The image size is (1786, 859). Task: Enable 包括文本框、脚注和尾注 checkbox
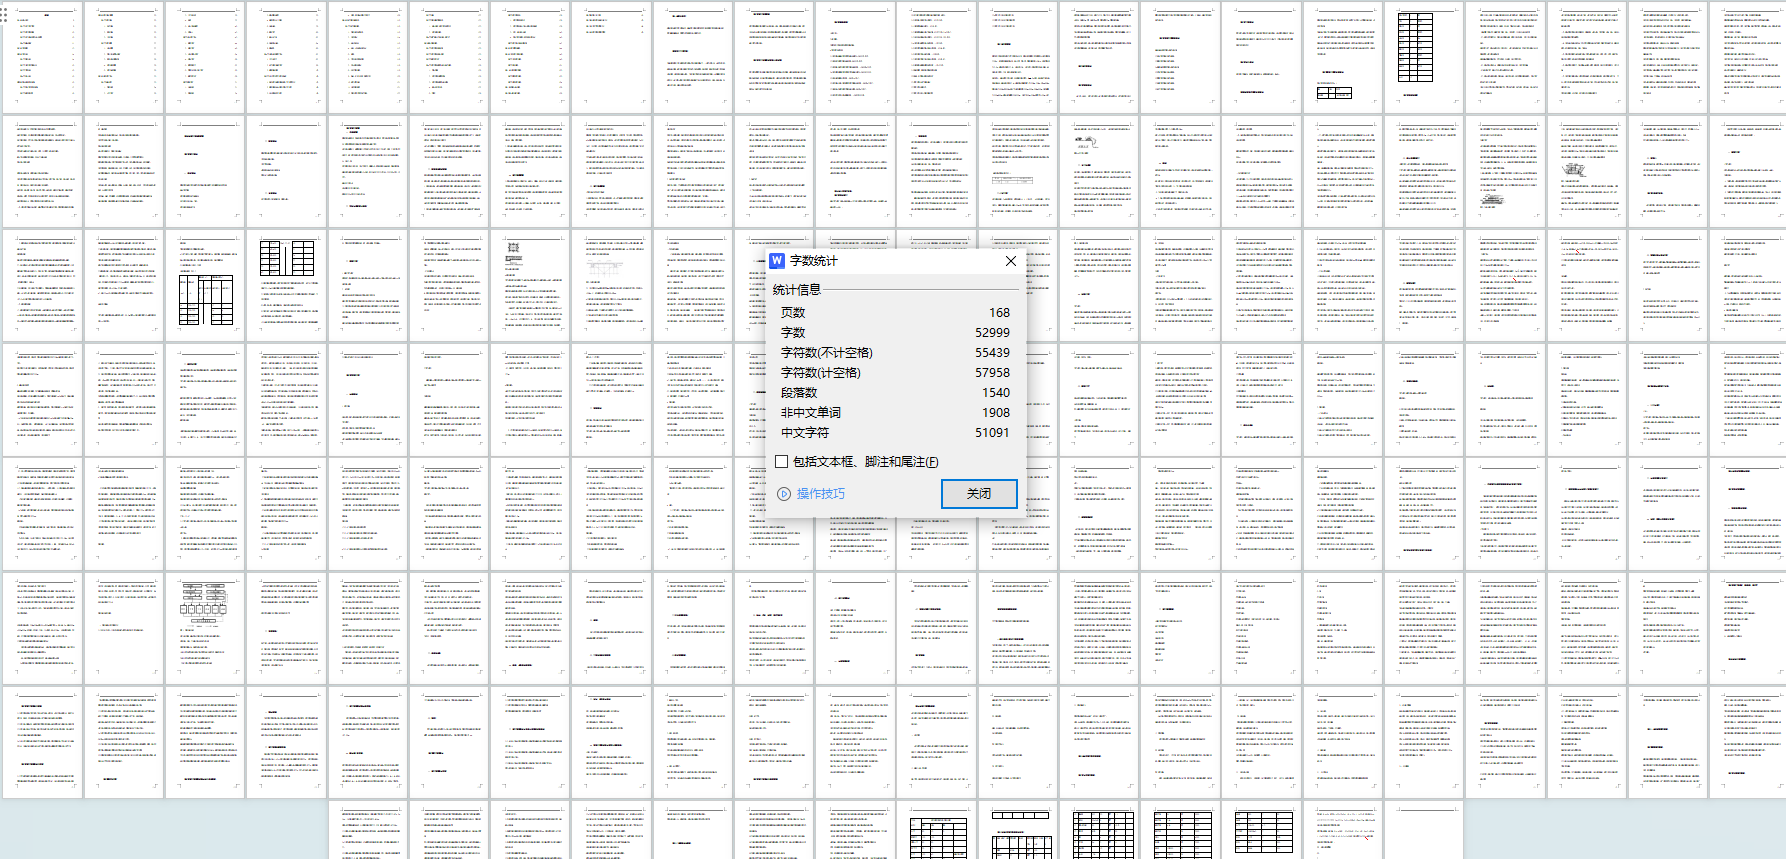pos(782,462)
